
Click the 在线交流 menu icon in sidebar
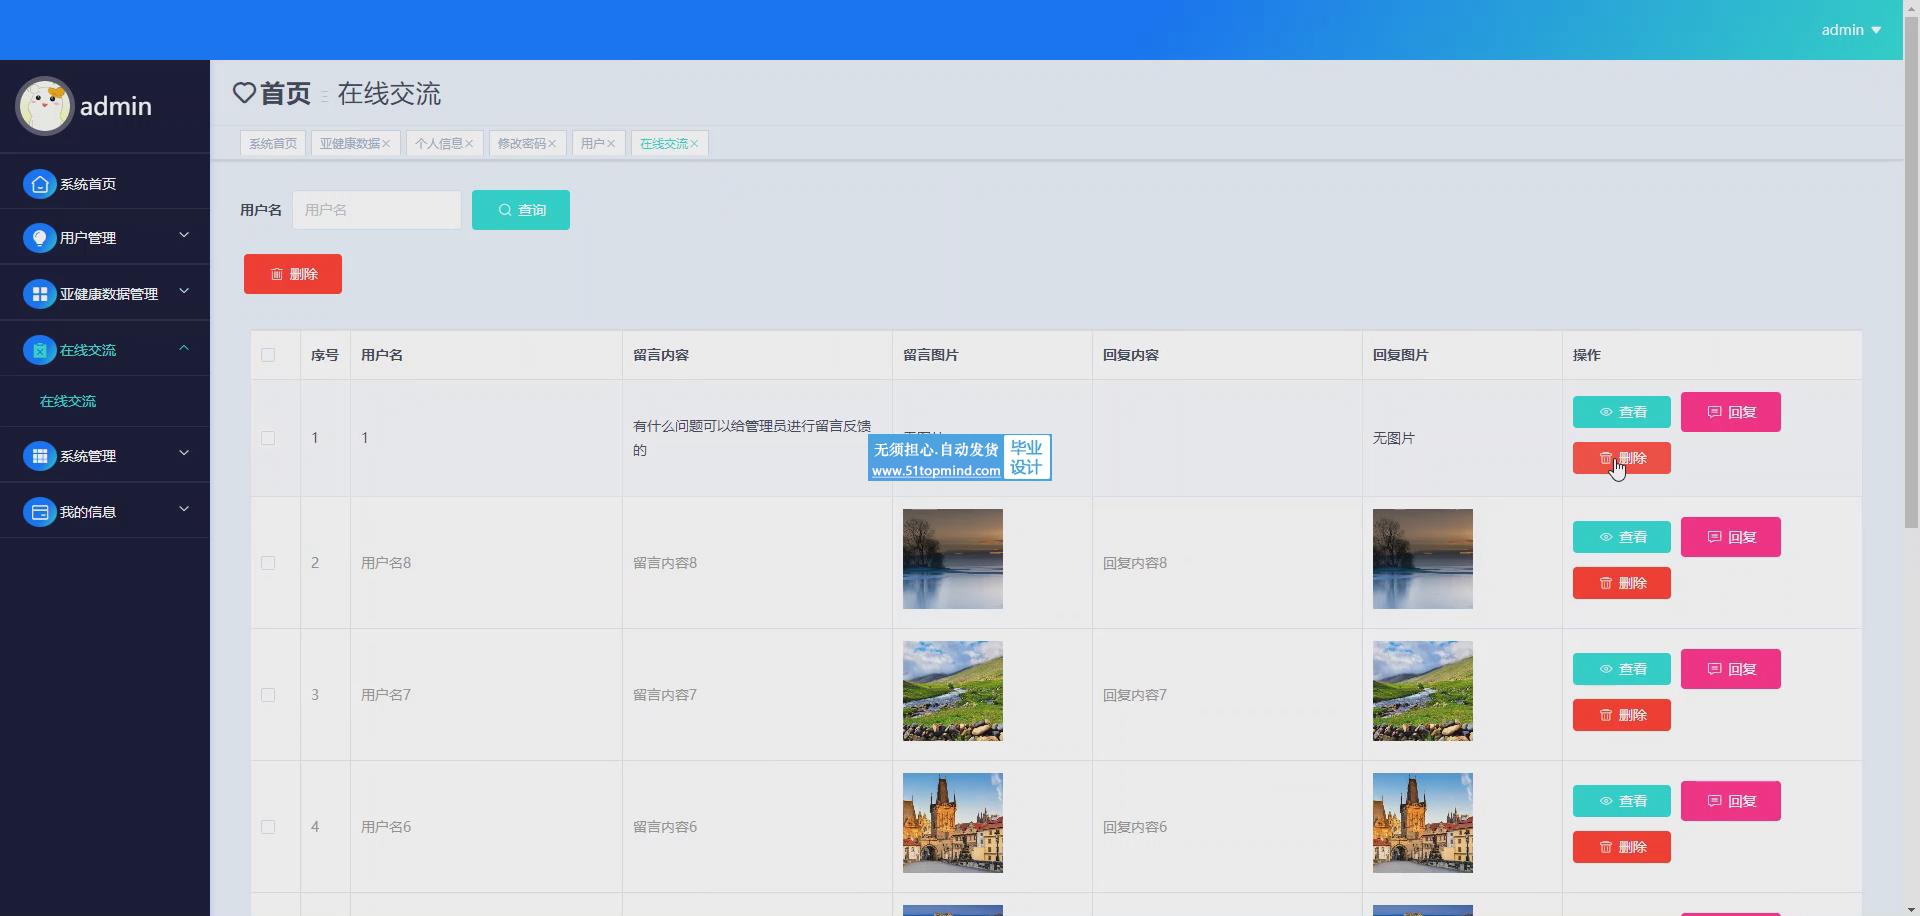coord(39,350)
